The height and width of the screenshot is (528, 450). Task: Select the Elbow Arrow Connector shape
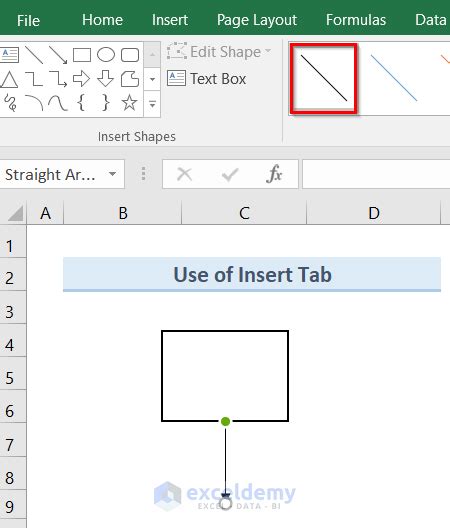pos(58,79)
